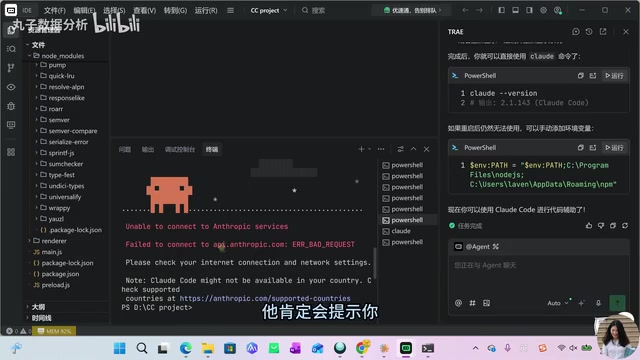
Task: Close the TRAE panel
Action: (626, 31)
